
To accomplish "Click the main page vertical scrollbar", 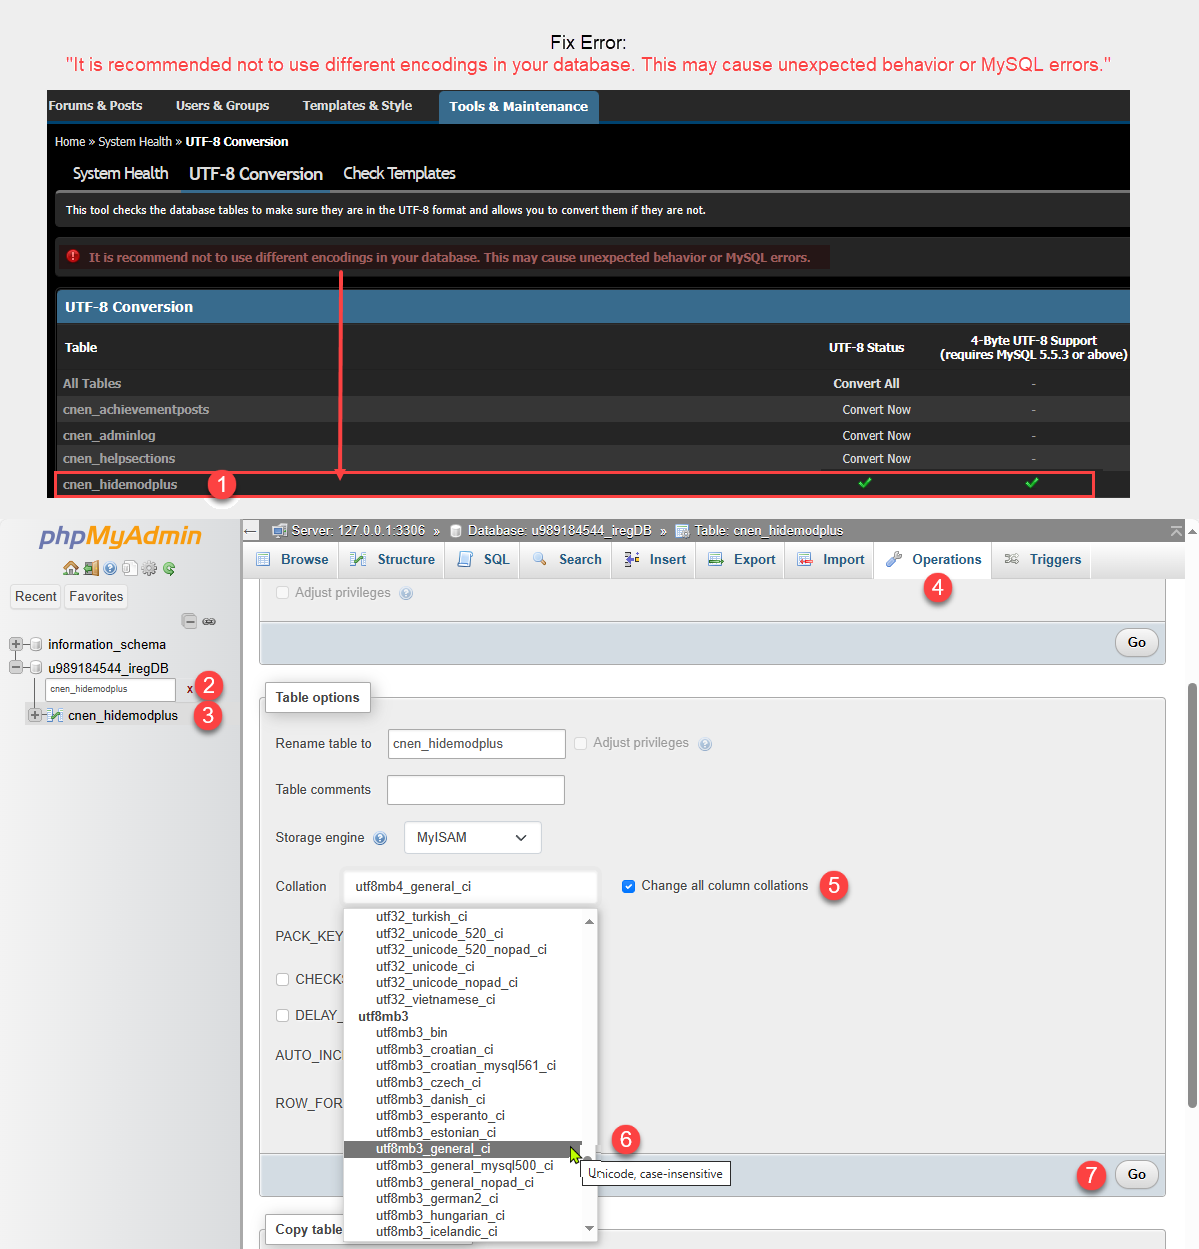I will 1191,895.
